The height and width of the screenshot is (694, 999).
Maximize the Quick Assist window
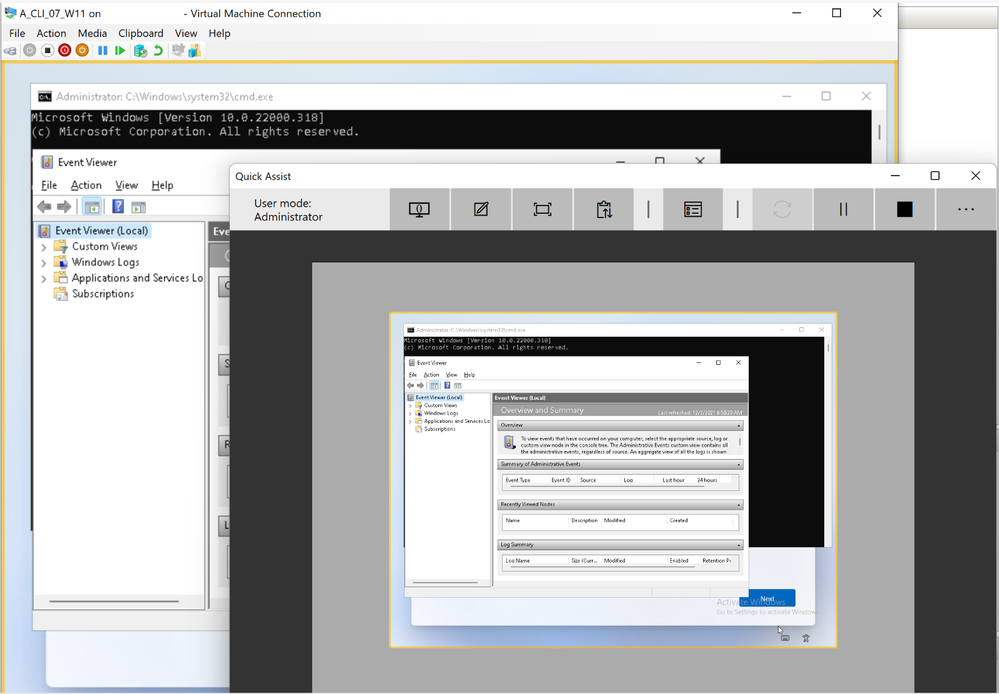(935, 176)
